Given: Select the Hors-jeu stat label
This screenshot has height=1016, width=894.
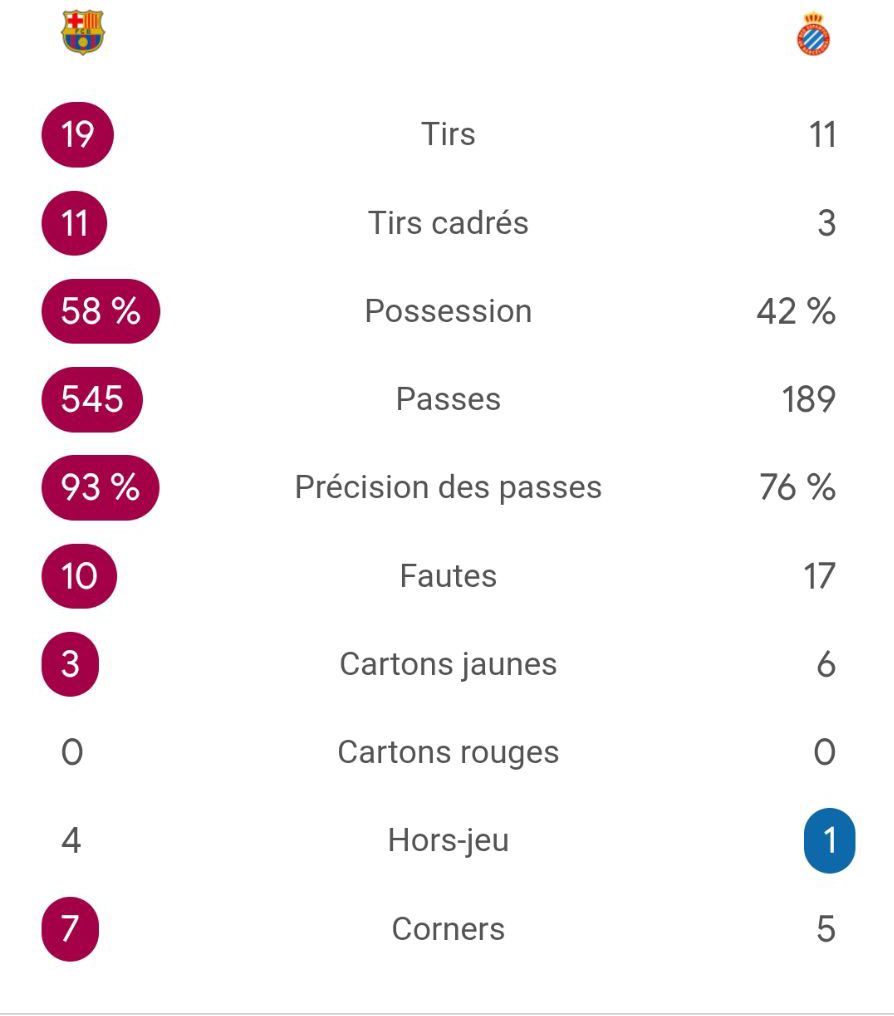Looking at the screenshot, I should click(x=448, y=841).
